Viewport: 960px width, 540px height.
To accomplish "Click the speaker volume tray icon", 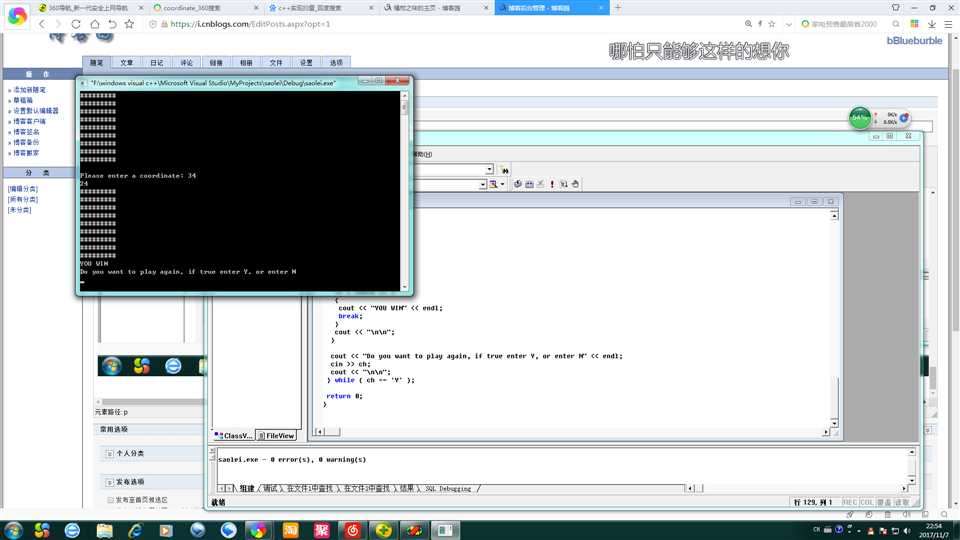I will pos(907,531).
